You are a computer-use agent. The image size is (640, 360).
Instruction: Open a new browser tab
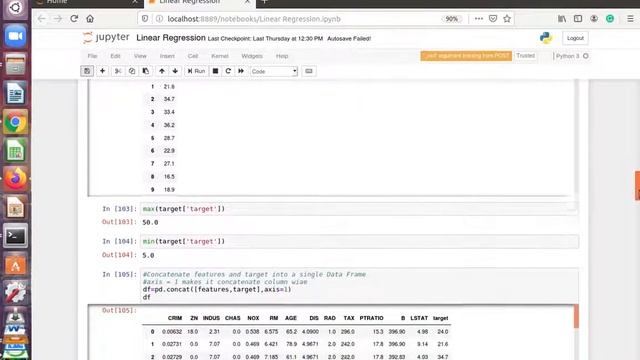click(x=264, y=2)
